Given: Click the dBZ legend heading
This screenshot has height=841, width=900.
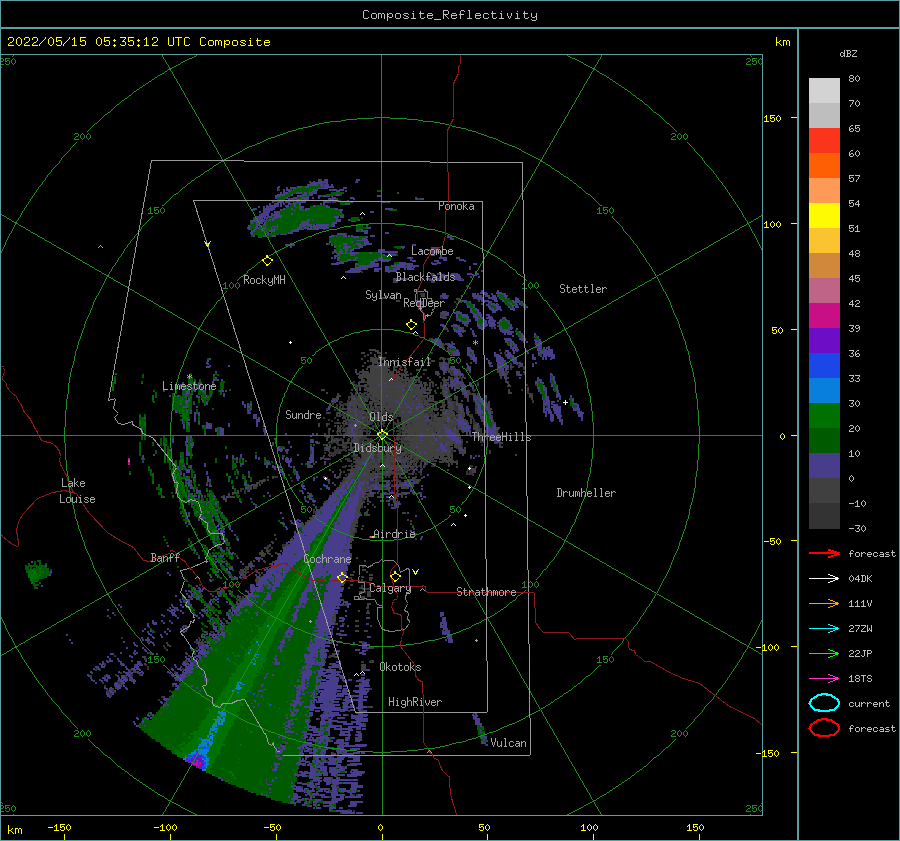Looking at the screenshot, I should point(848,53).
